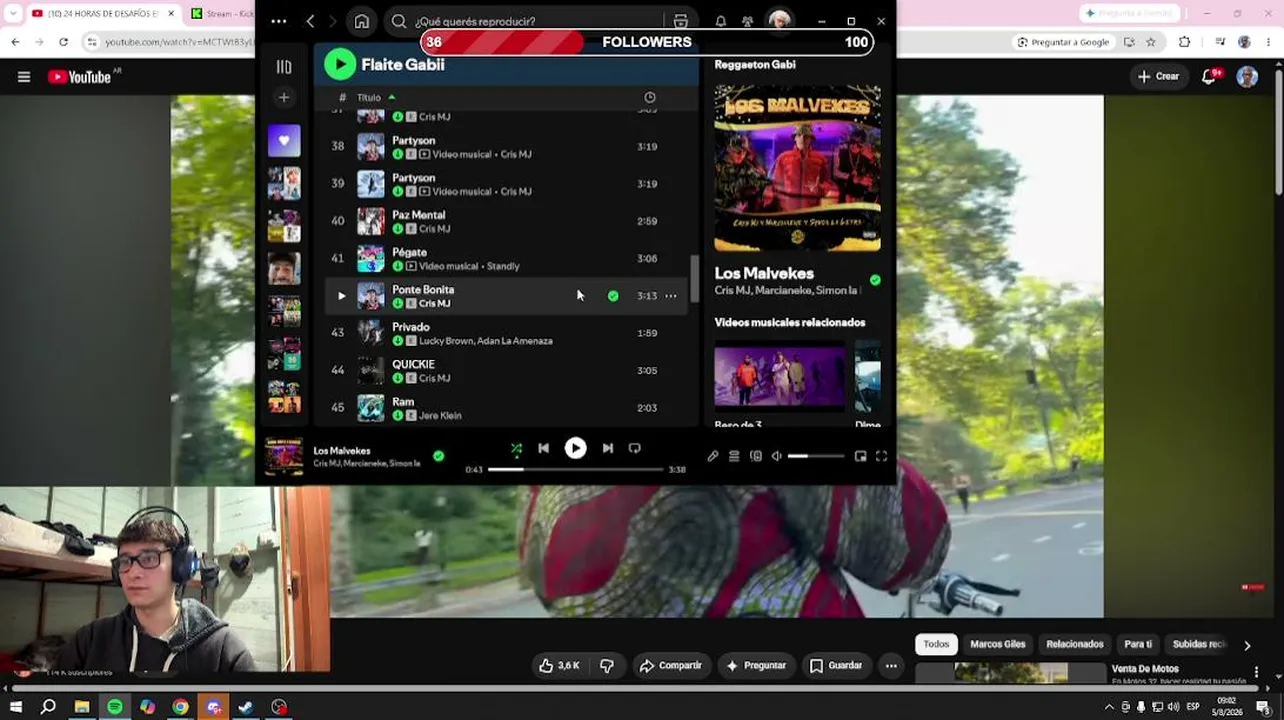Play the Flaite Gabii playlist with green button
1284x720 pixels.
[x=340, y=64]
